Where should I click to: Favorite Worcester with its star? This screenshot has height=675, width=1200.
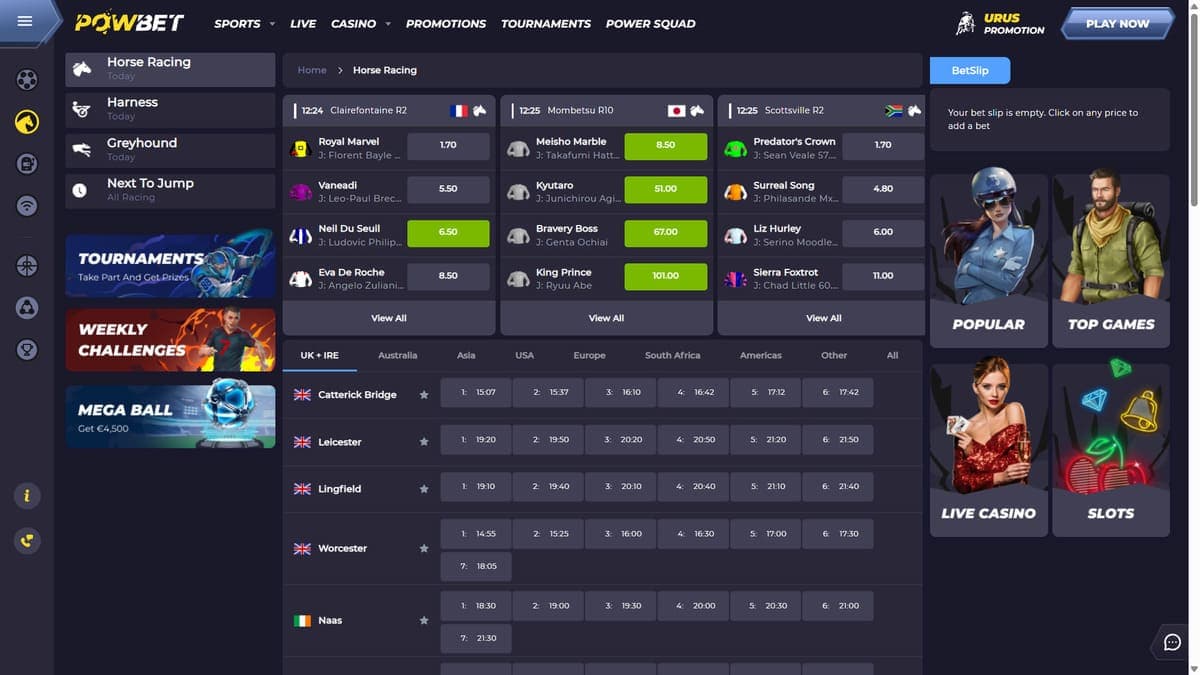pyautogui.click(x=424, y=549)
